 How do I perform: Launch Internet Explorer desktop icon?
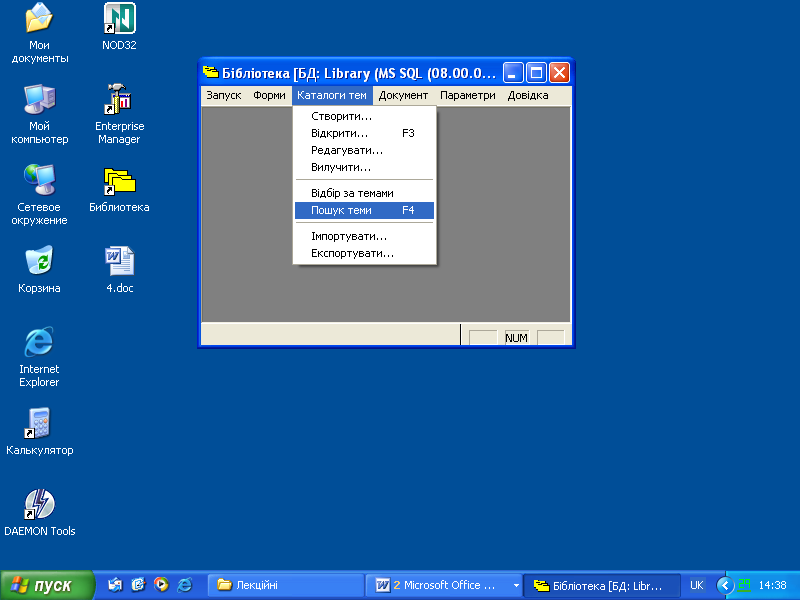[x=39, y=357]
